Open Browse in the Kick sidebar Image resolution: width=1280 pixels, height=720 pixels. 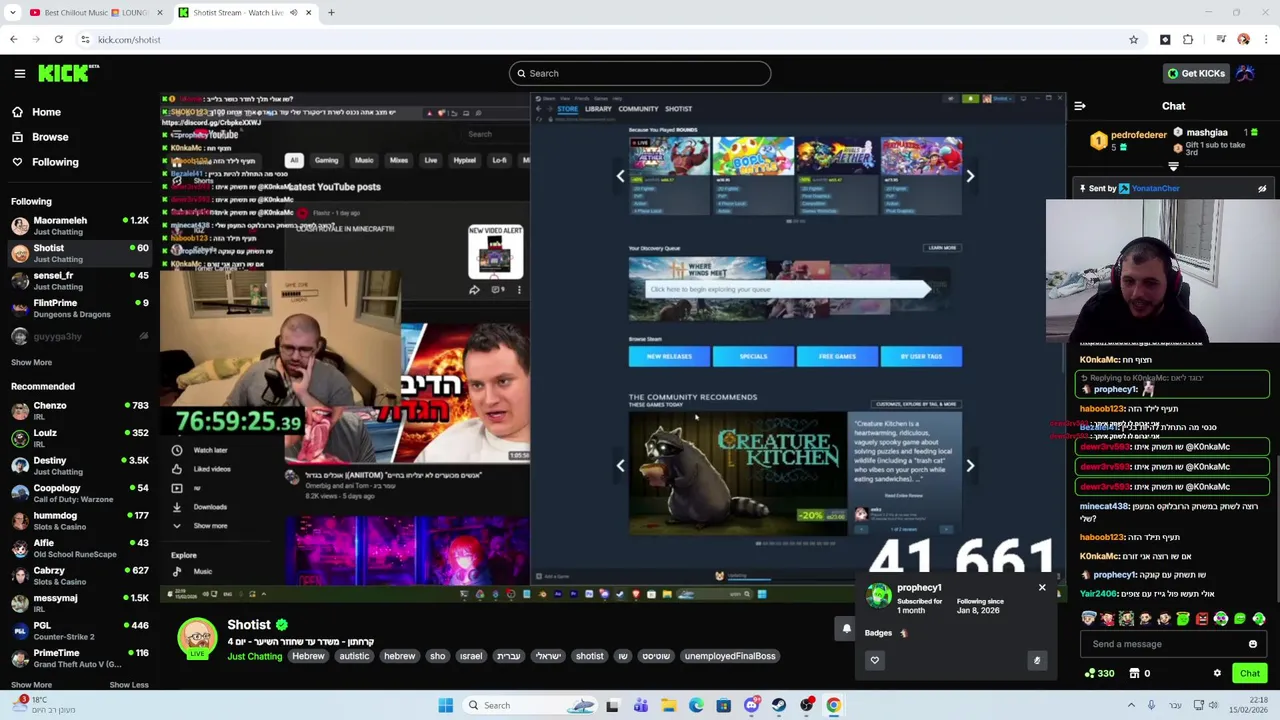click(40, 137)
